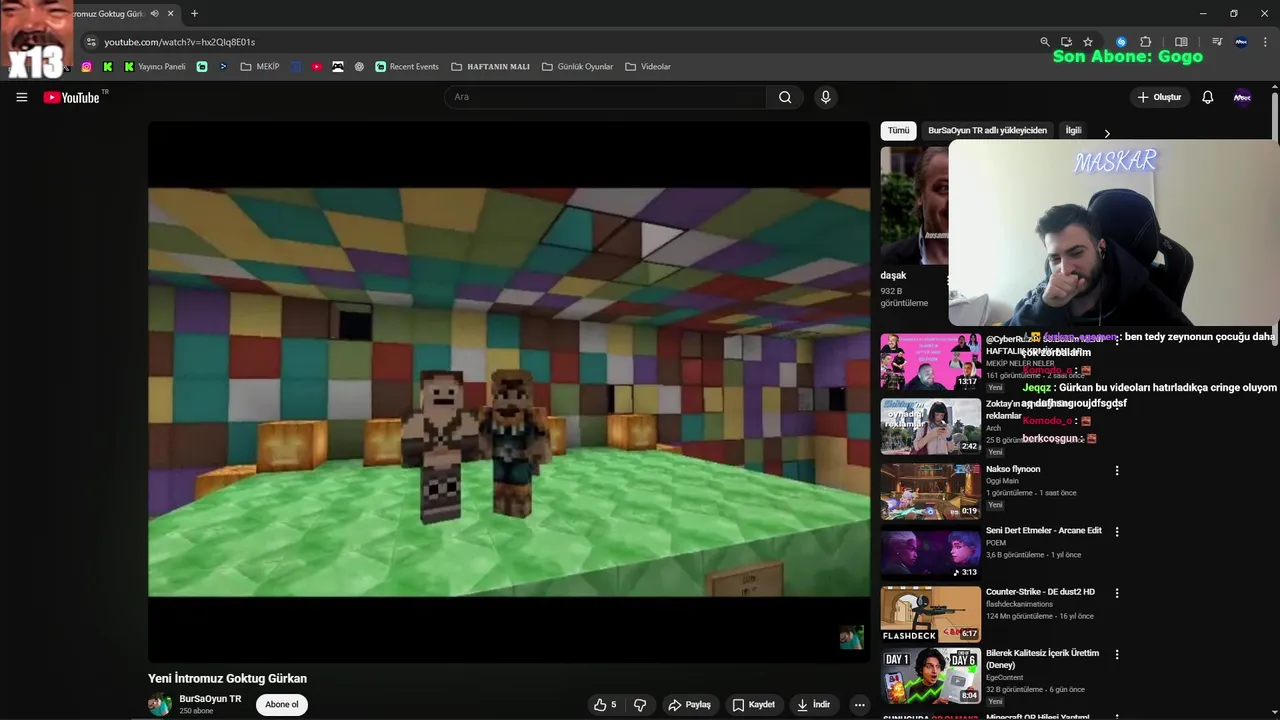The width and height of the screenshot is (1280, 720).
Task: Close the current YouTube tab
Action: point(171,14)
